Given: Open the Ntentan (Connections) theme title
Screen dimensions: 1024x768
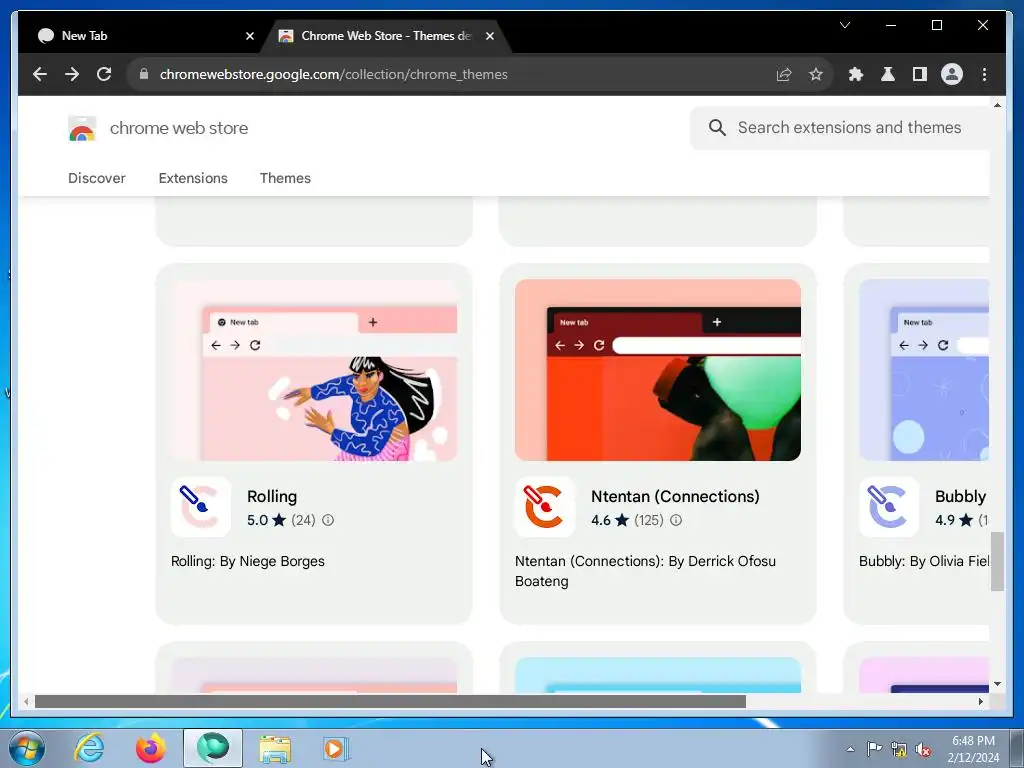Looking at the screenshot, I should [675, 496].
